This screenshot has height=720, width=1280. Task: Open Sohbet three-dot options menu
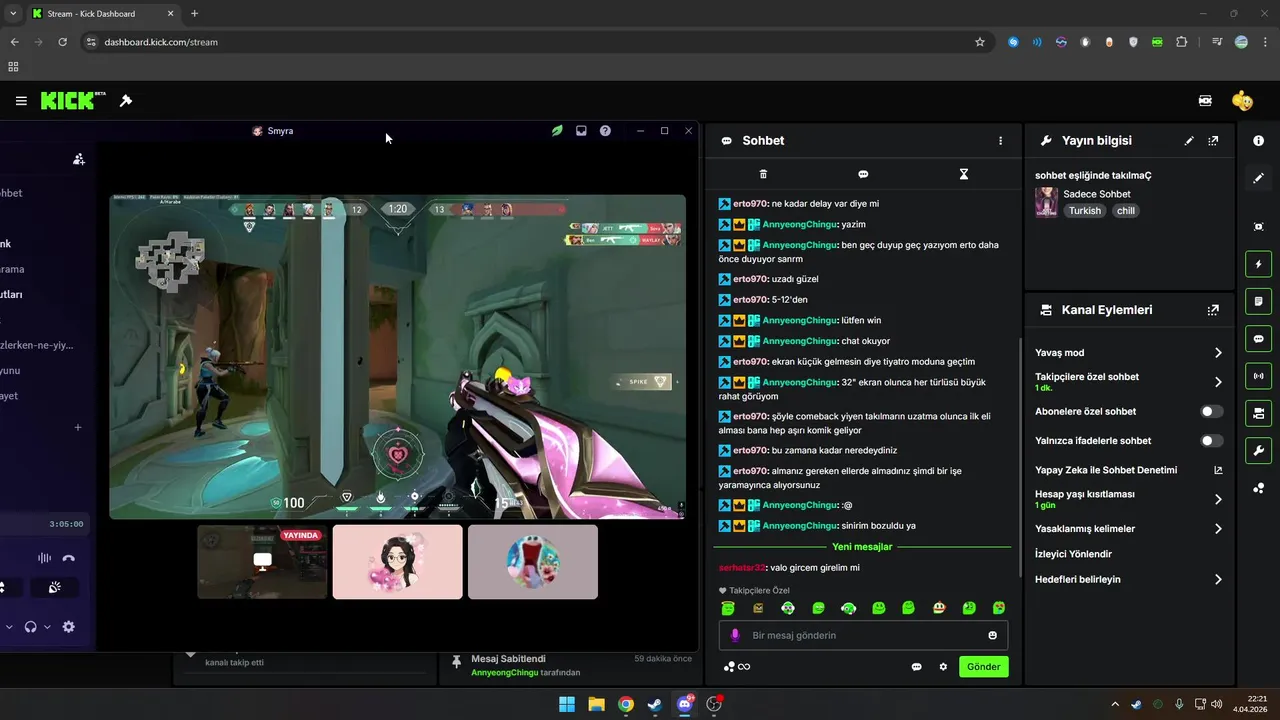pos(1000,141)
